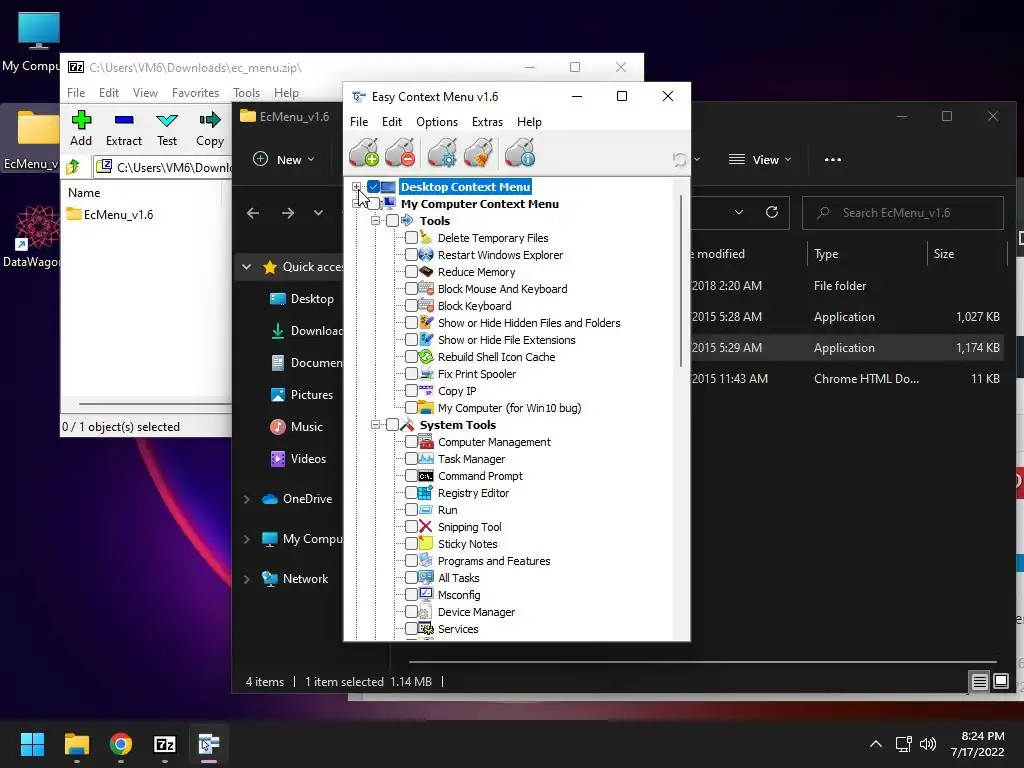This screenshot has height=768, width=1024.
Task: Open 7-Zip from the taskbar
Action: point(165,744)
